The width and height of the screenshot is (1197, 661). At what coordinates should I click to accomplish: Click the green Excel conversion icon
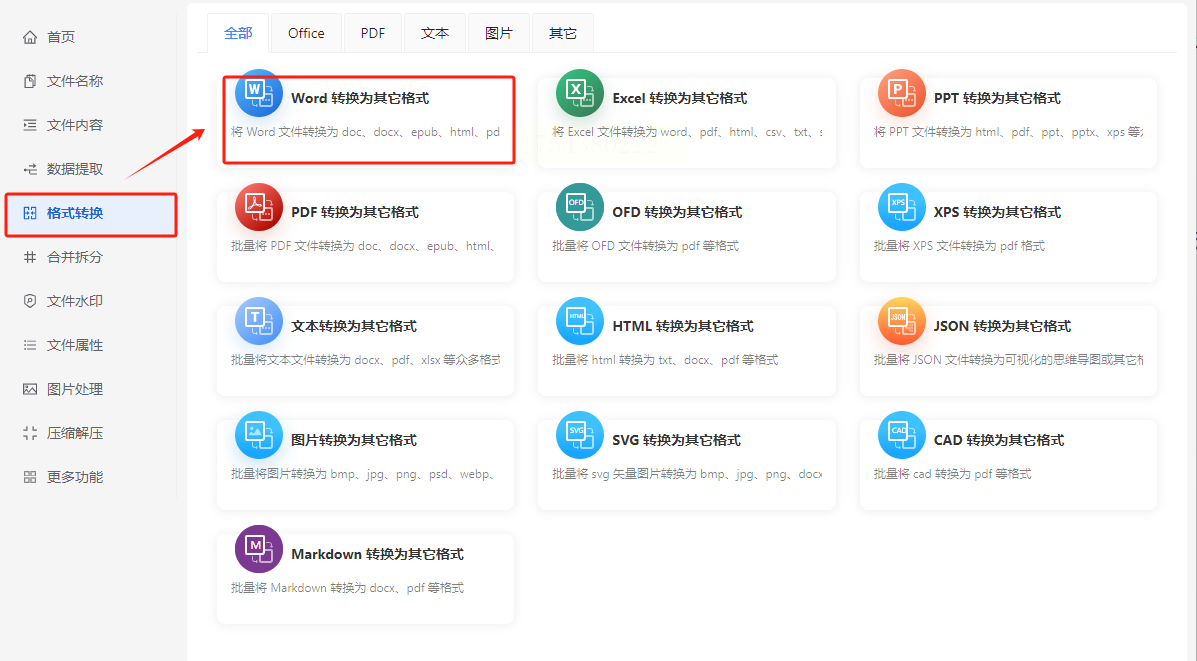pos(580,93)
